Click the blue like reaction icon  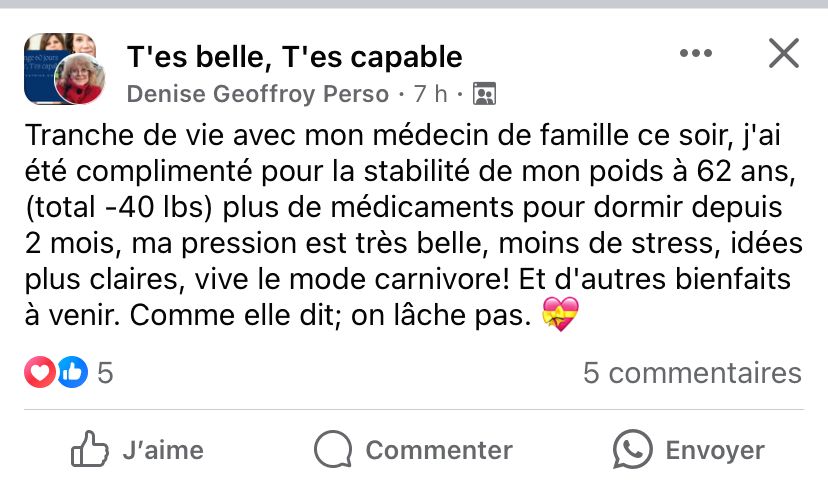(x=71, y=373)
